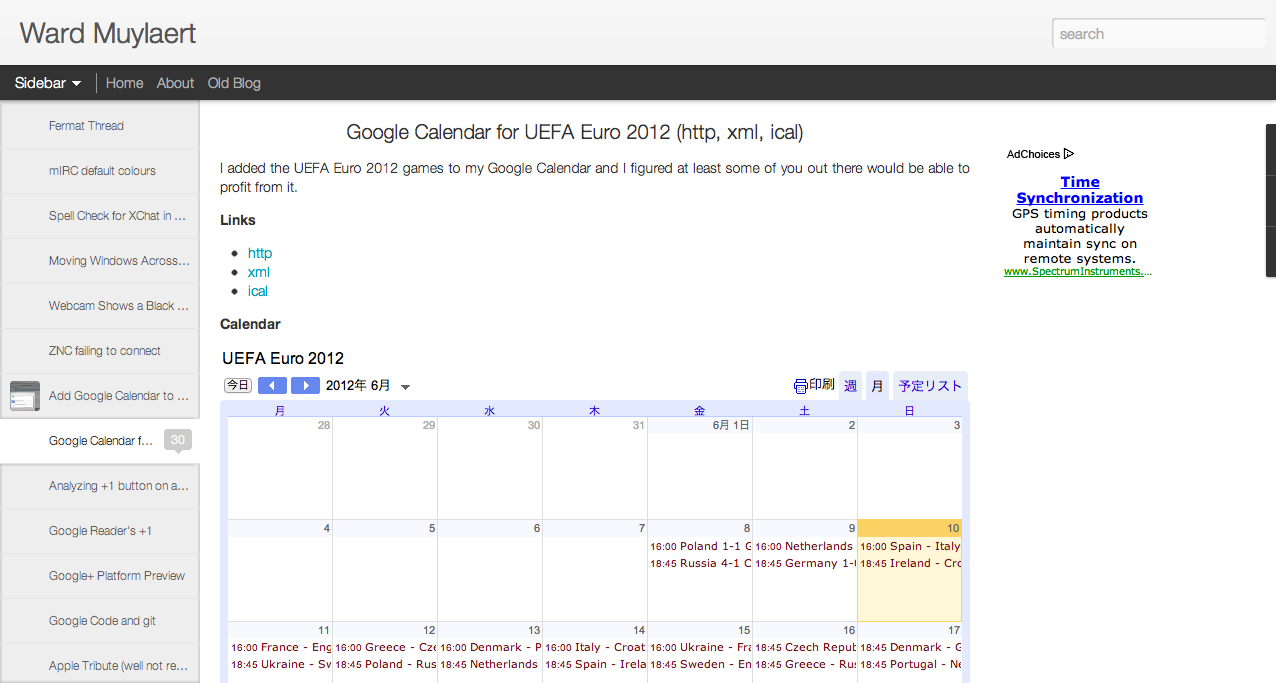Click the 16:00 Spain - Italy event
Image resolution: width=1276 pixels, height=683 pixels.
910,547
